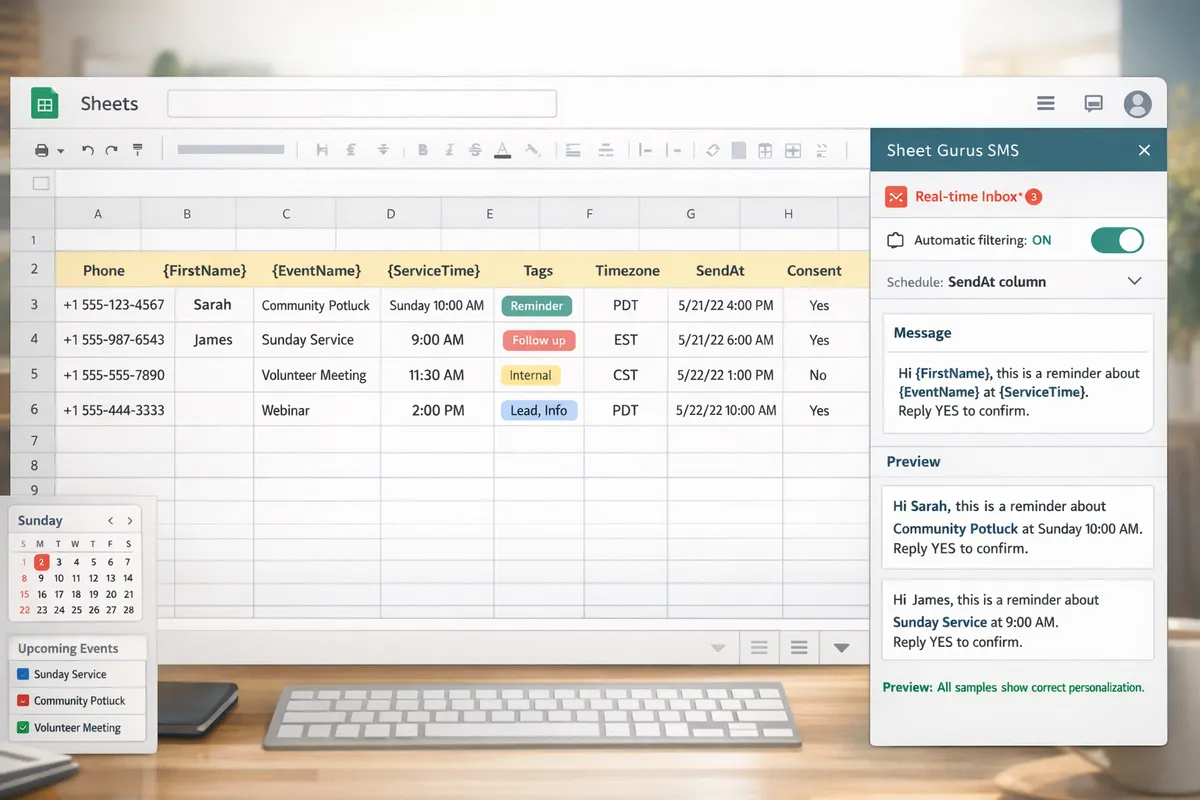The width and height of the screenshot is (1200, 800).
Task: Close the Sheet Gurus SMS panel
Action: click(x=1144, y=149)
